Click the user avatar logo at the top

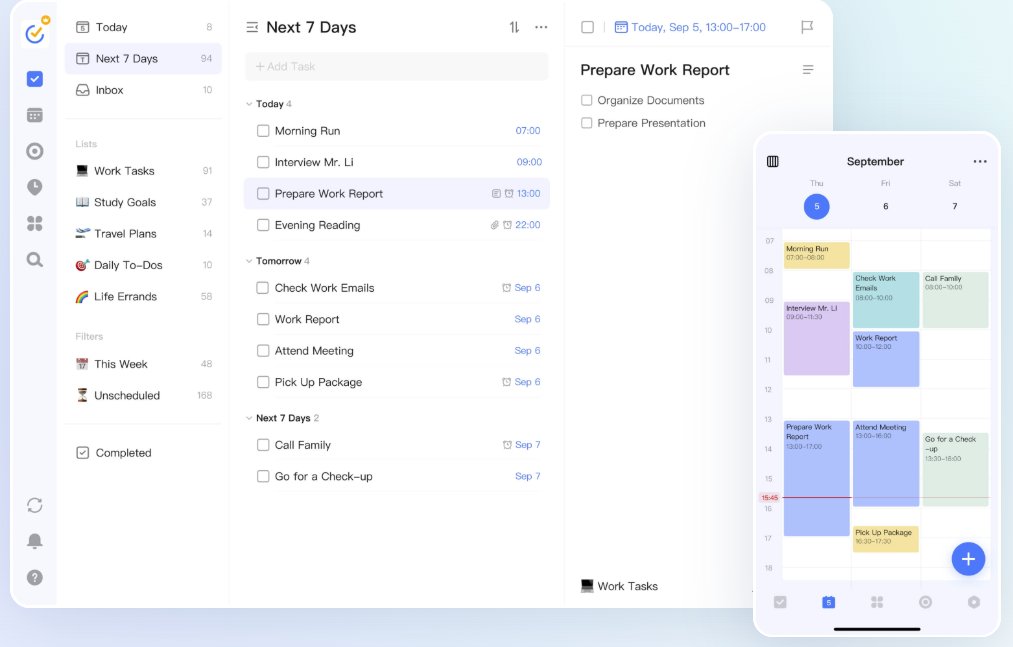(x=35, y=31)
